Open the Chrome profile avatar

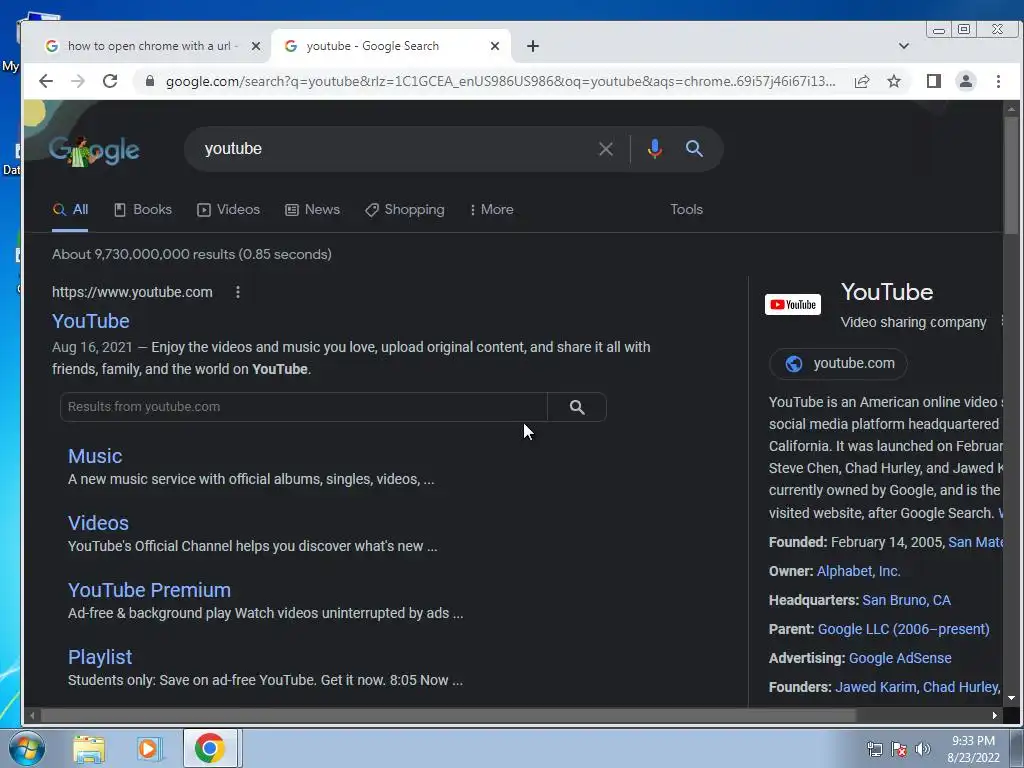tap(965, 81)
